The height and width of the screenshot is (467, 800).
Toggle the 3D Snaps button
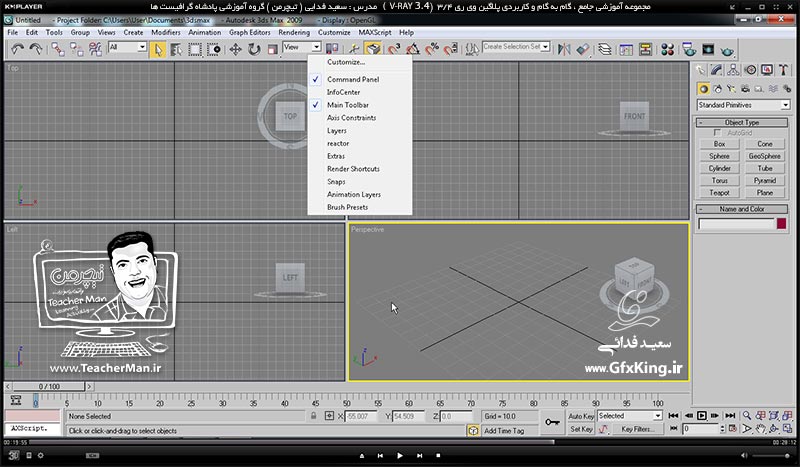point(394,49)
